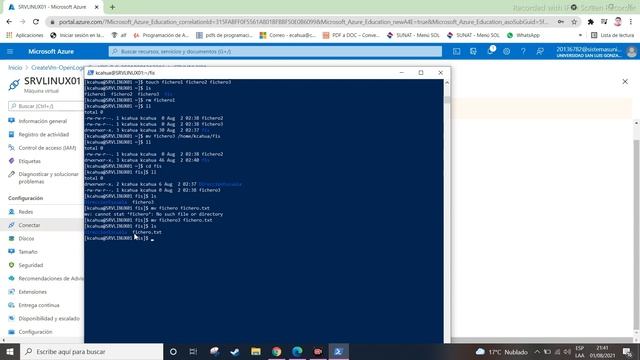This screenshot has width=640, height=360.
Task: Click the Windows taskbar search box
Action: point(91,351)
